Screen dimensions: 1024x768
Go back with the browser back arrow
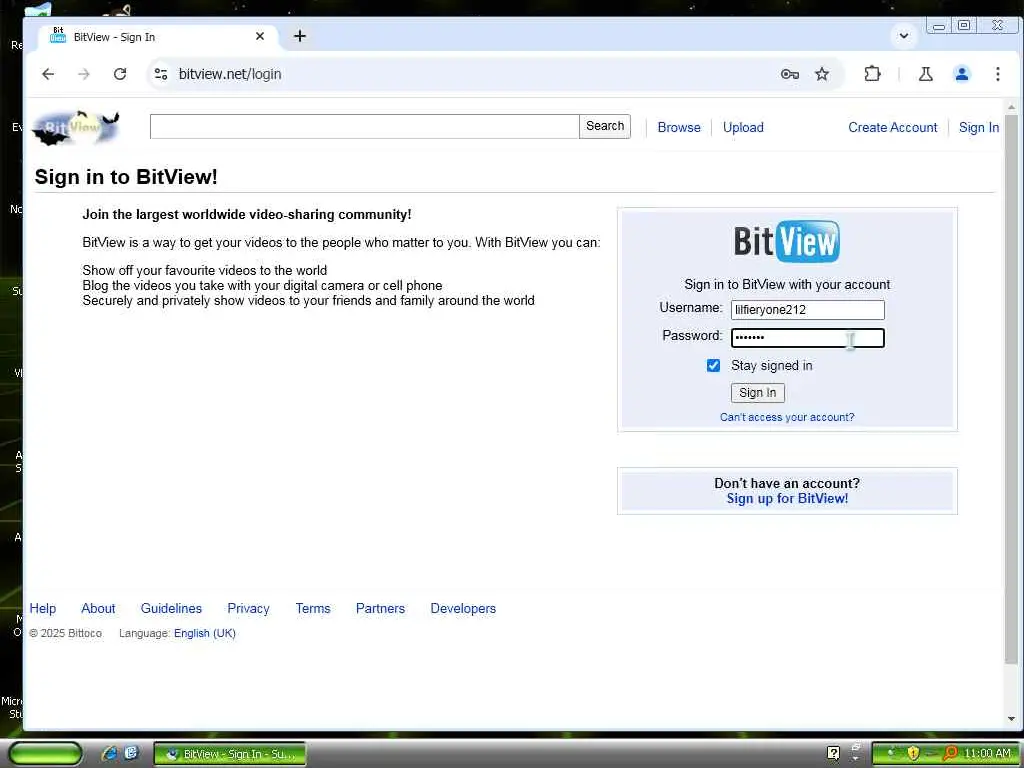coord(48,74)
